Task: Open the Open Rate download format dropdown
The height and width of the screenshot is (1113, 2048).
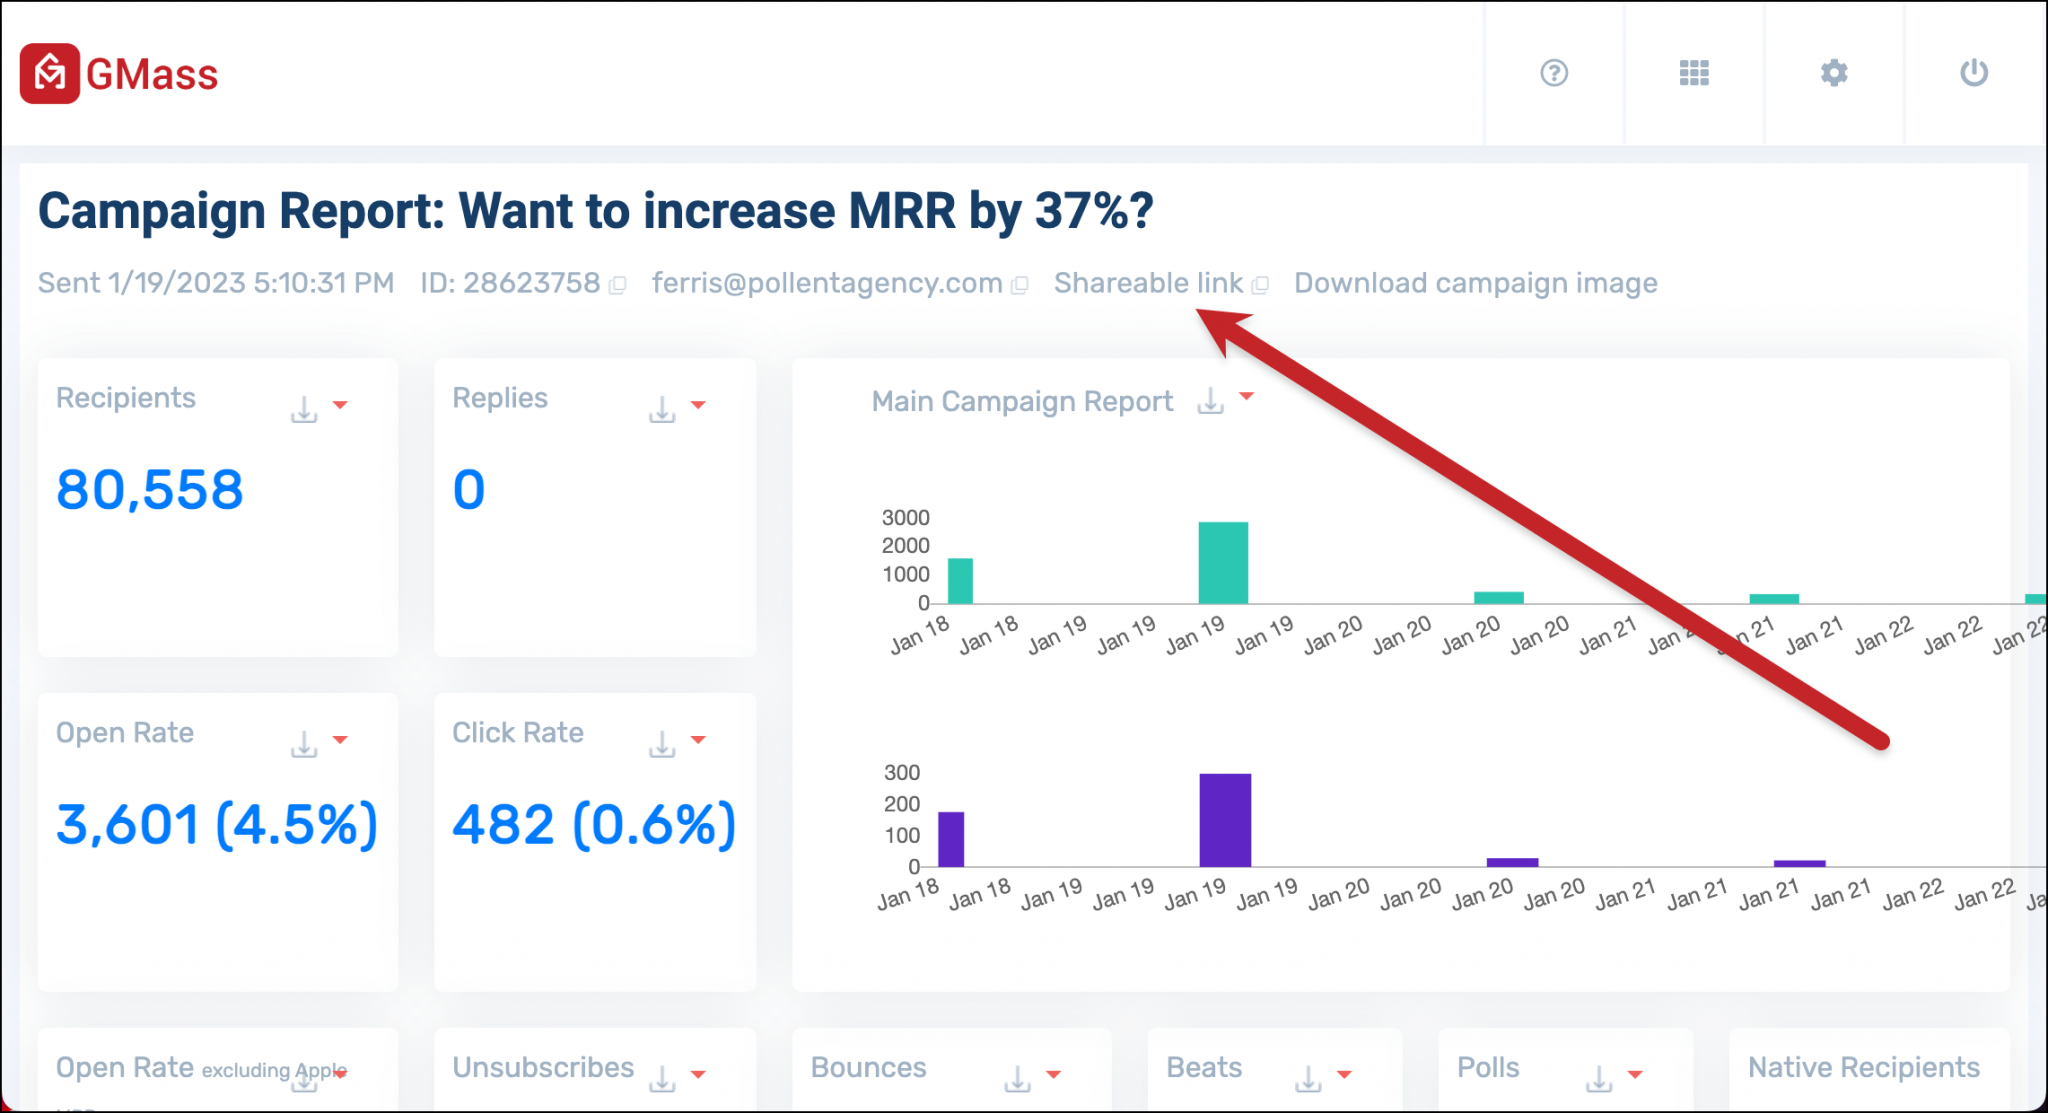Action: 341,741
